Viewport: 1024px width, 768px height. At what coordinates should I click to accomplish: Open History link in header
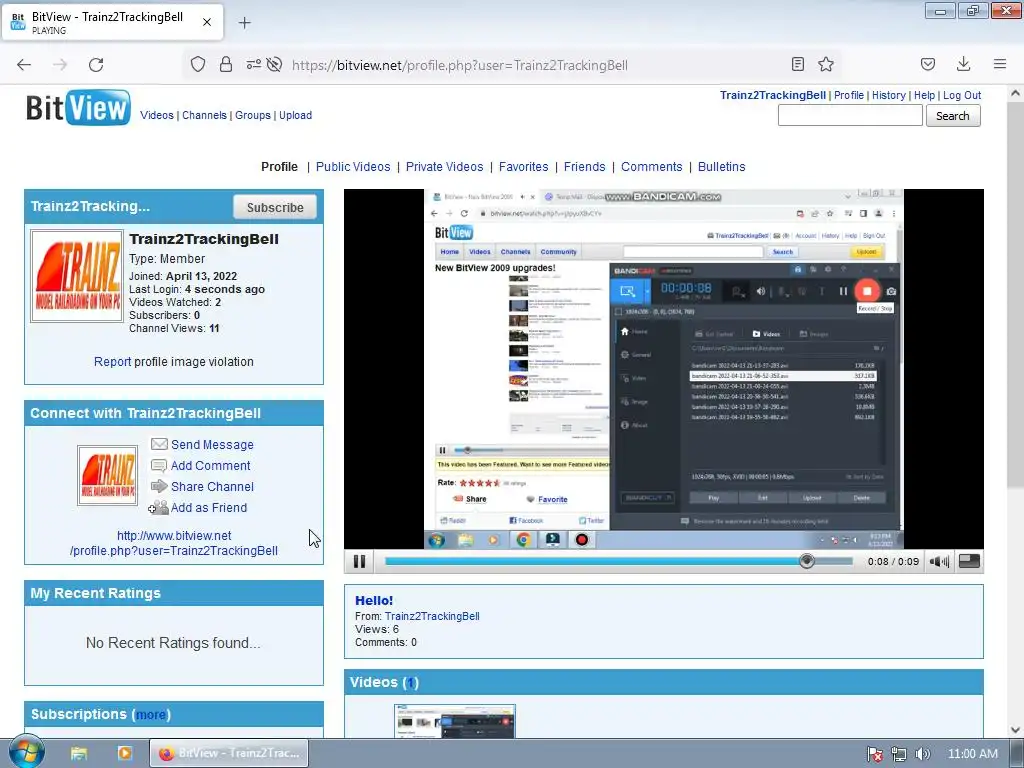pos(889,95)
